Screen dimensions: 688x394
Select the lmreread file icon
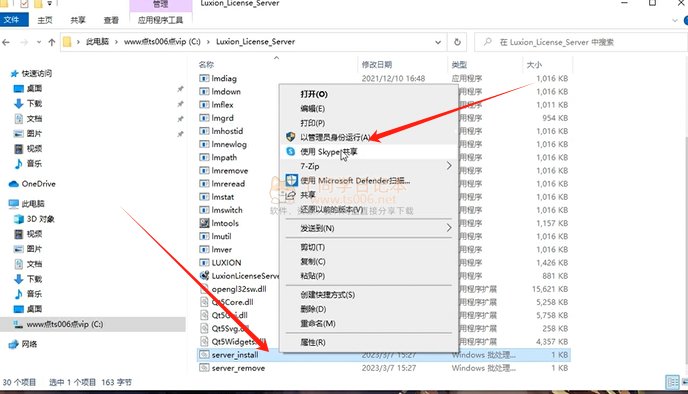pos(204,184)
